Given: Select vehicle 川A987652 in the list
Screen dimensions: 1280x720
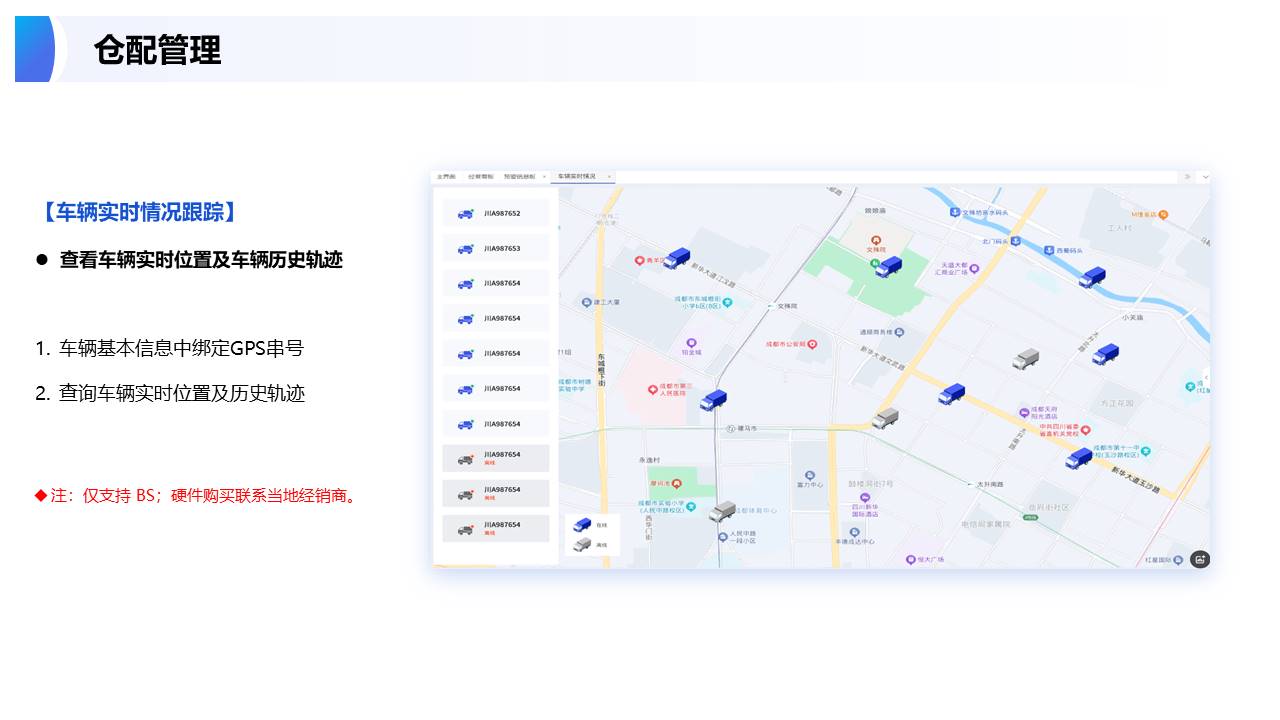Looking at the screenshot, I should tap(496, 213).
